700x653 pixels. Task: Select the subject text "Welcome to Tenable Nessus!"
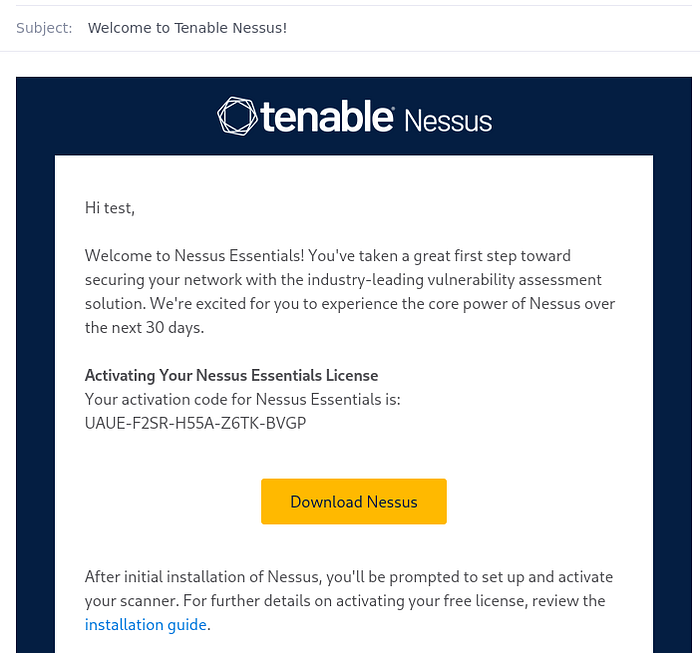point(187,28)
